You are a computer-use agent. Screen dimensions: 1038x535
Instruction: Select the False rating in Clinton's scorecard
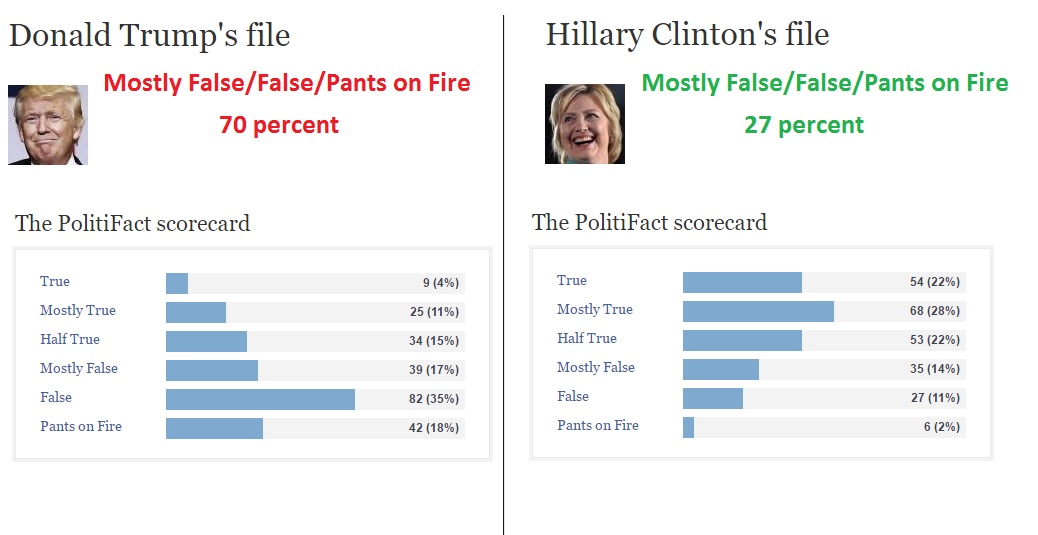573,397
